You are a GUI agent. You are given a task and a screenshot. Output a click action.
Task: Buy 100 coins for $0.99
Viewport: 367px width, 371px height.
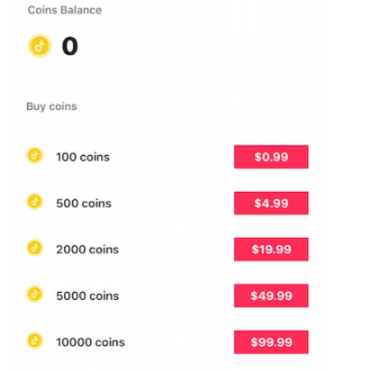[x=271, y=157]
